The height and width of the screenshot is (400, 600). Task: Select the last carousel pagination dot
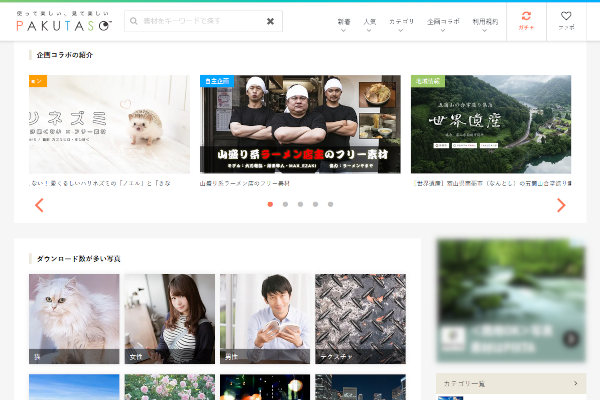(x=330, y=204)
